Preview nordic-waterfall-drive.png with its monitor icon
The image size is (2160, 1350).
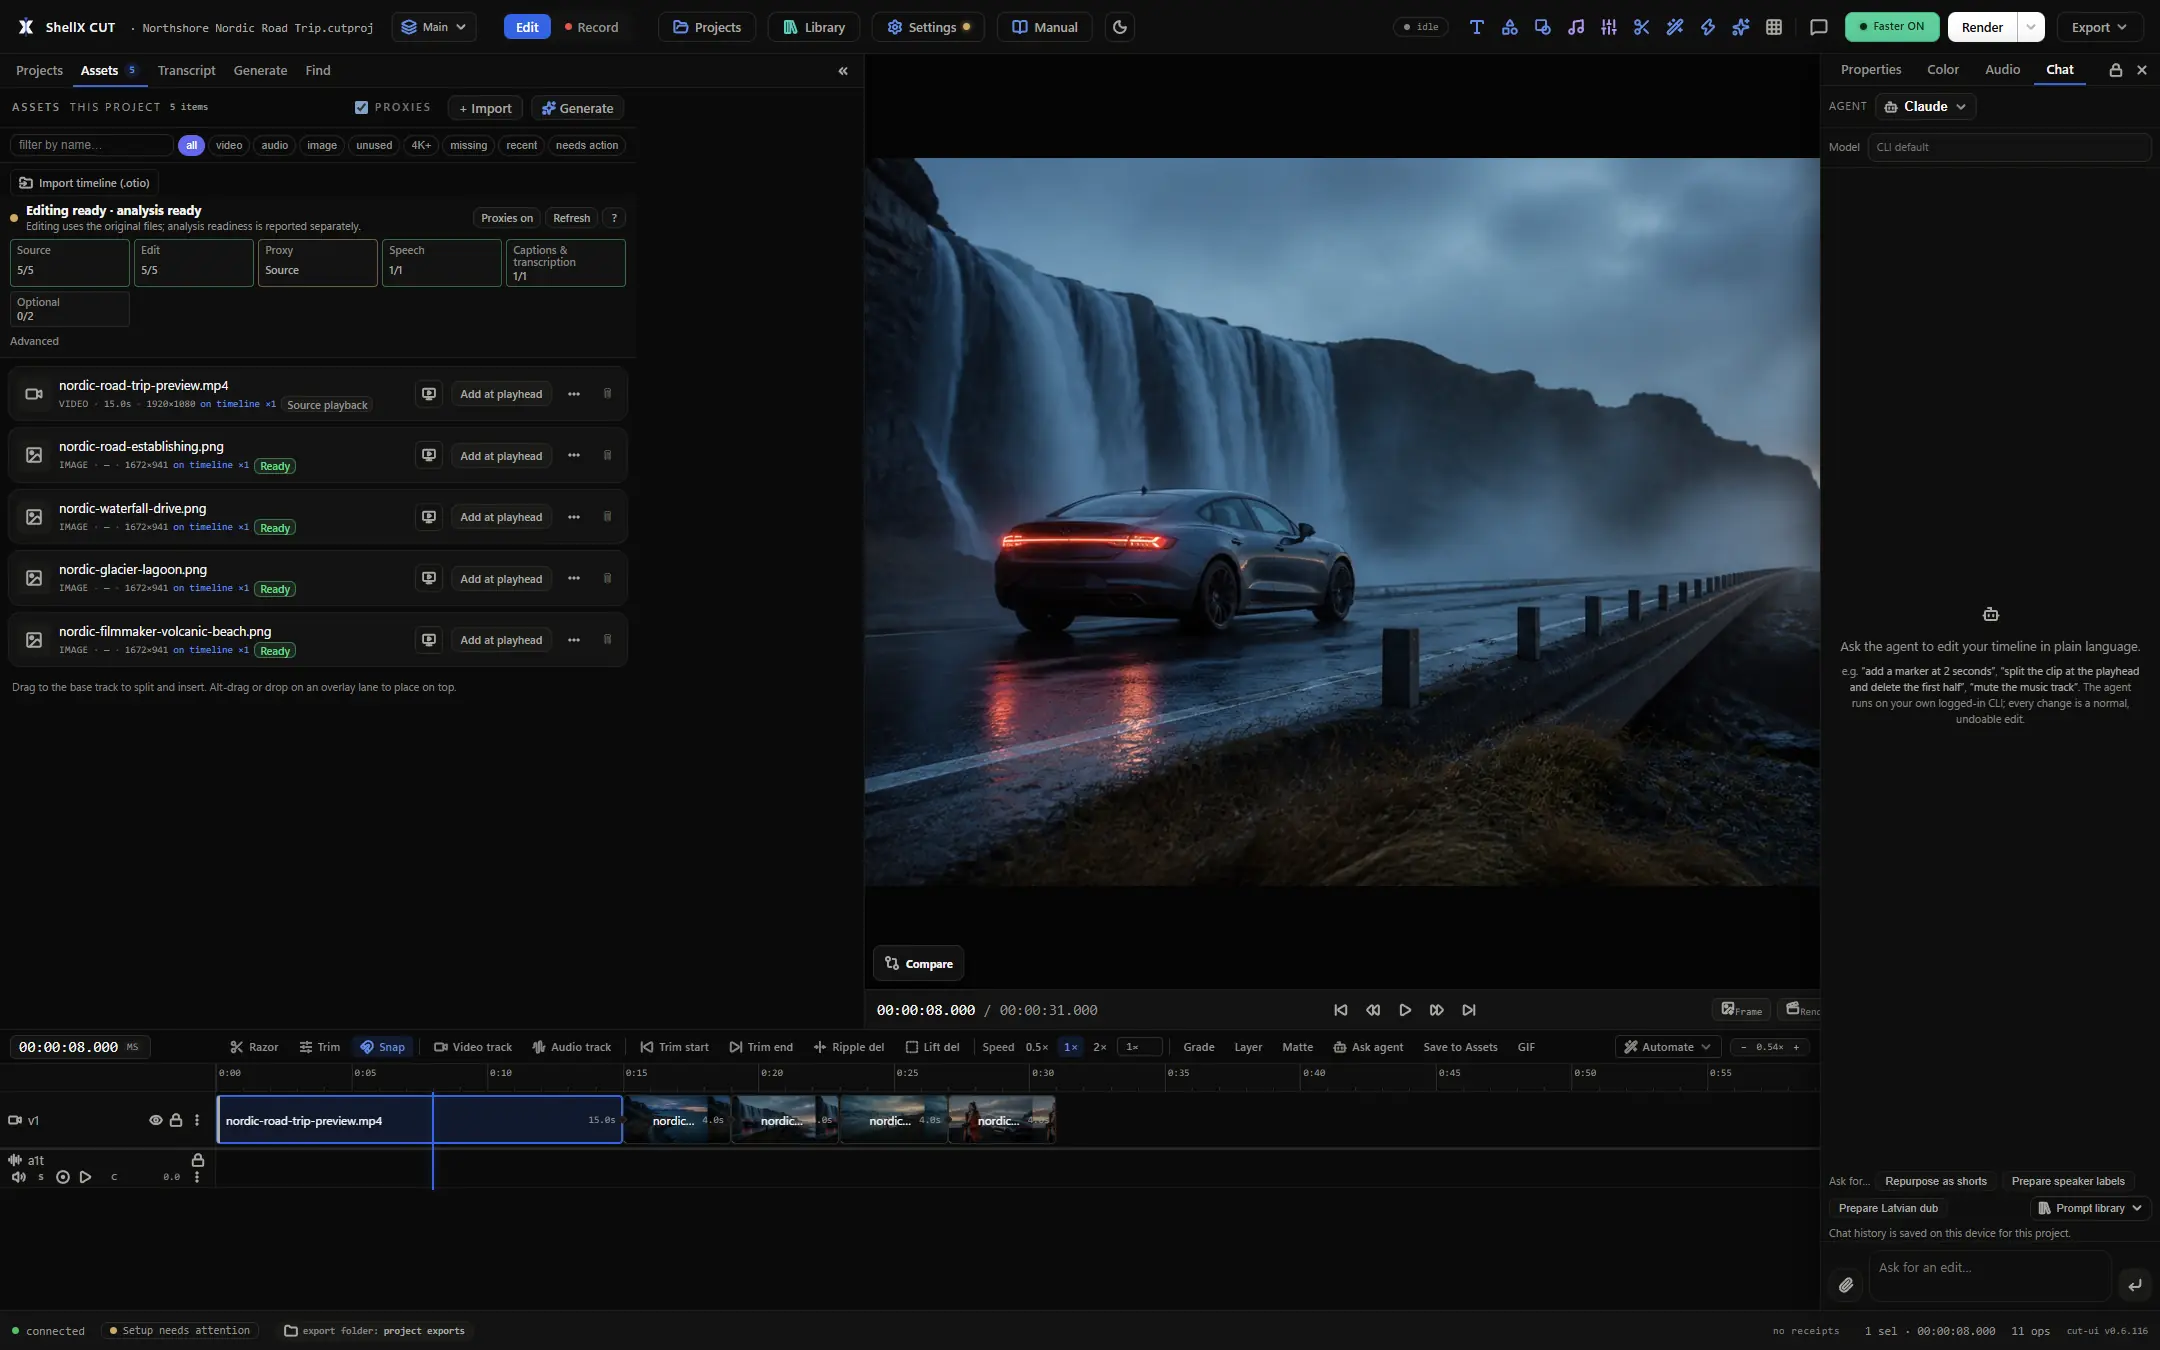(x=429, y=517)
